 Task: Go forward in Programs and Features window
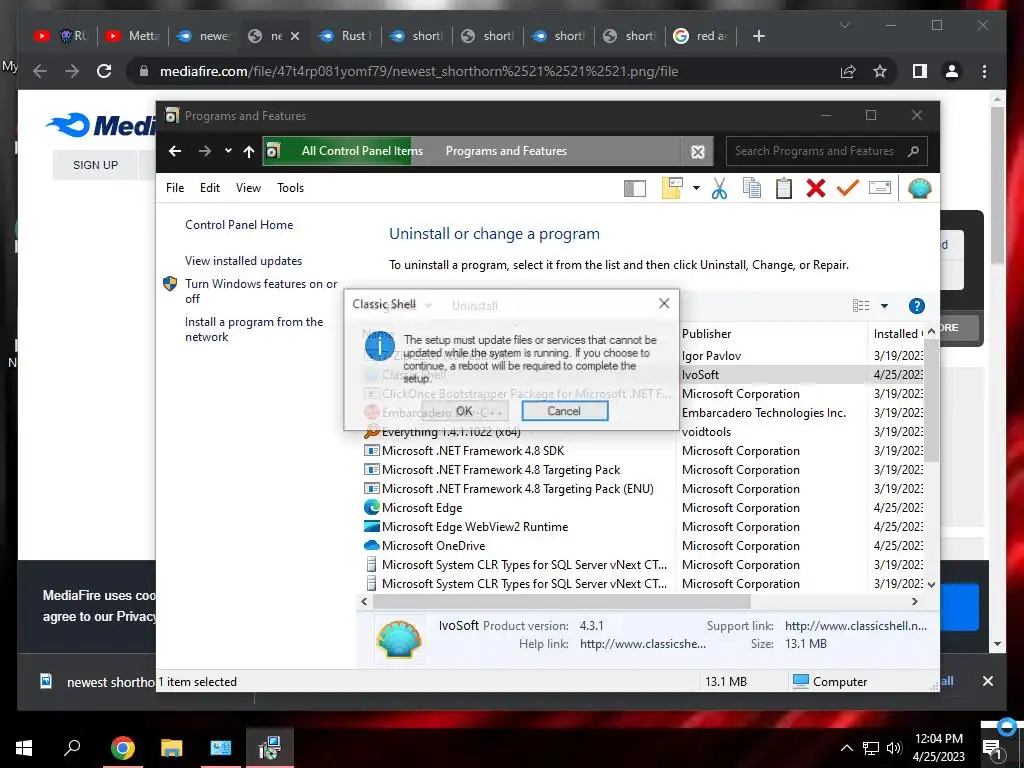(204, 151)
